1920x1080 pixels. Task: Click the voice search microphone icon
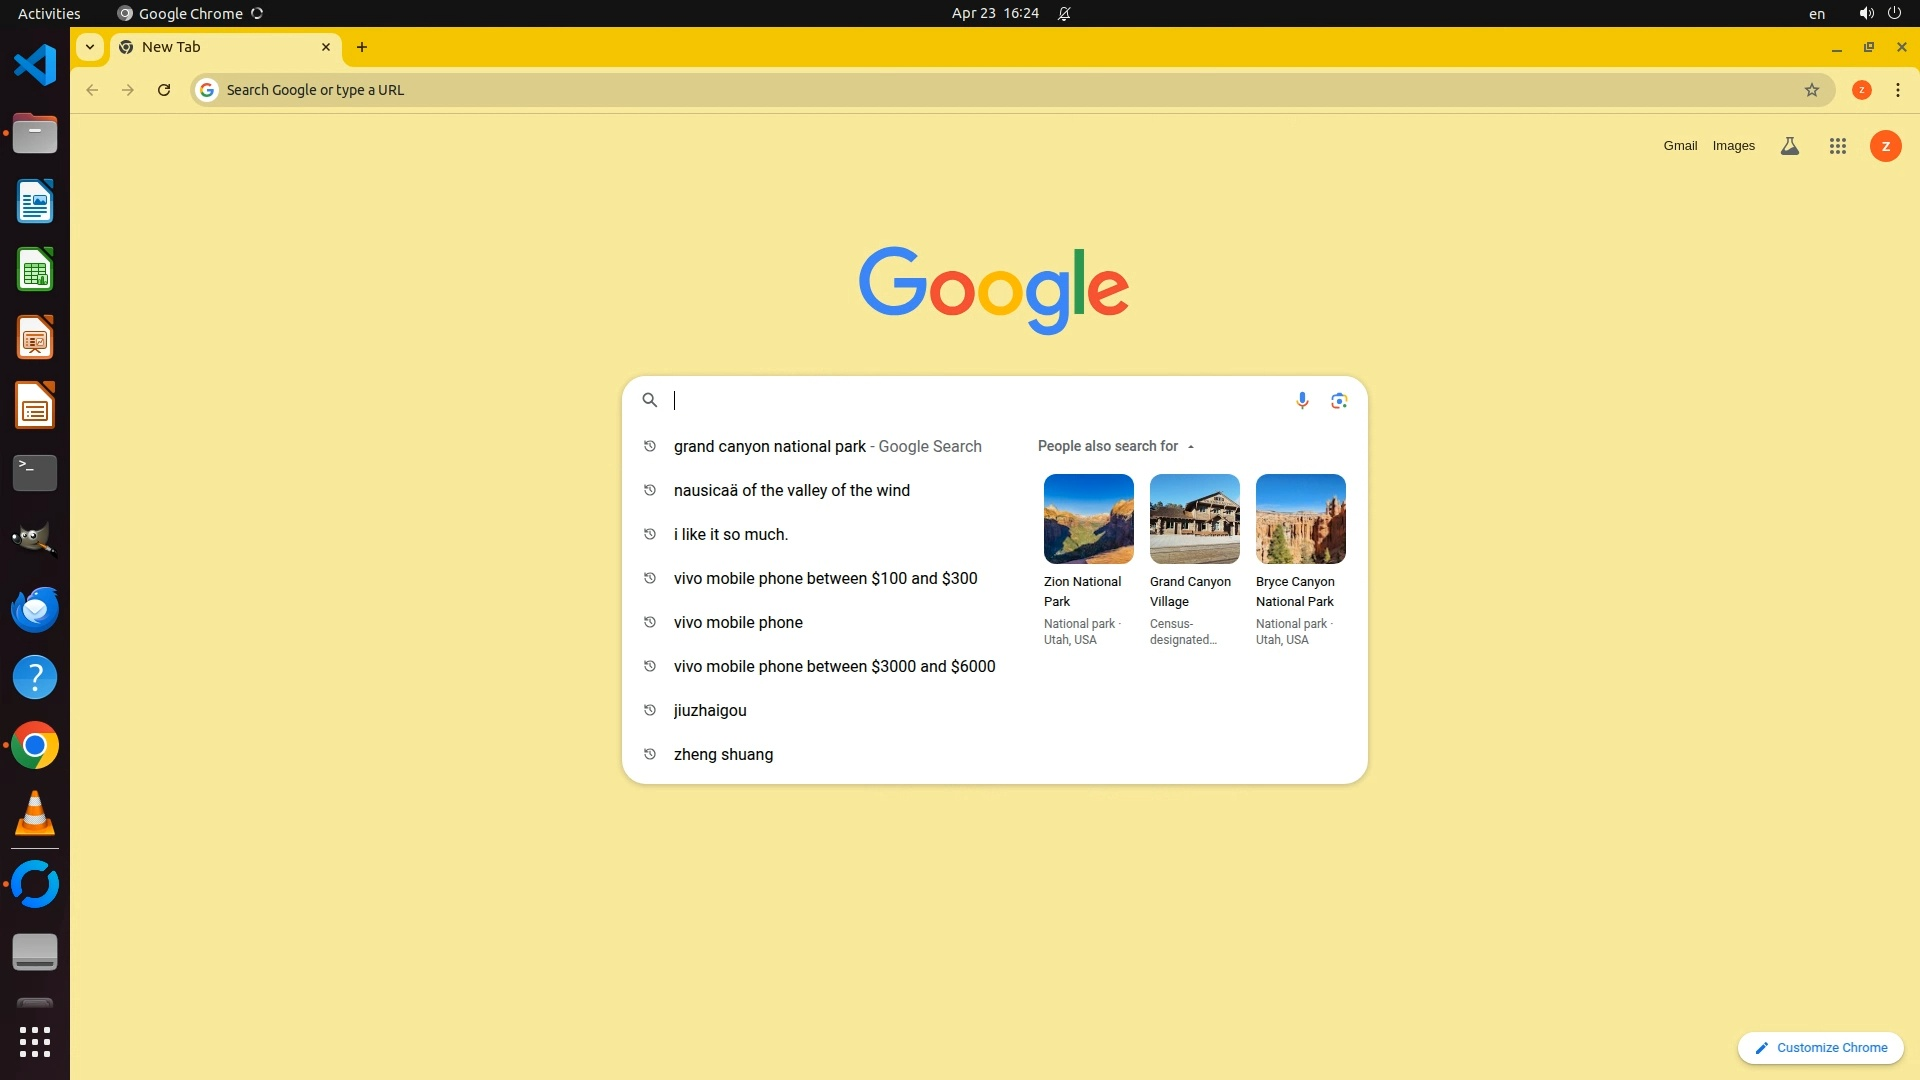coord(1302,400)
